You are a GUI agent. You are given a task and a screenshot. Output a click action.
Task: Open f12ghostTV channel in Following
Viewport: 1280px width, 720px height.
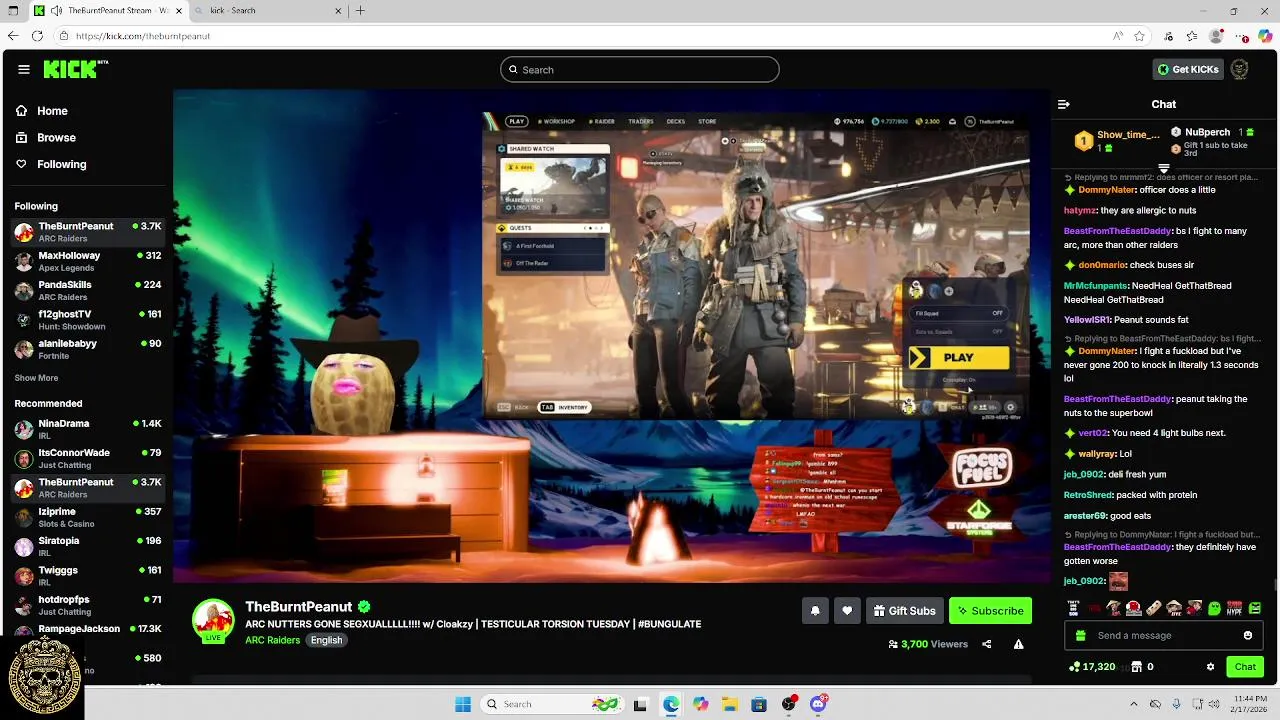tap(88, 320)
